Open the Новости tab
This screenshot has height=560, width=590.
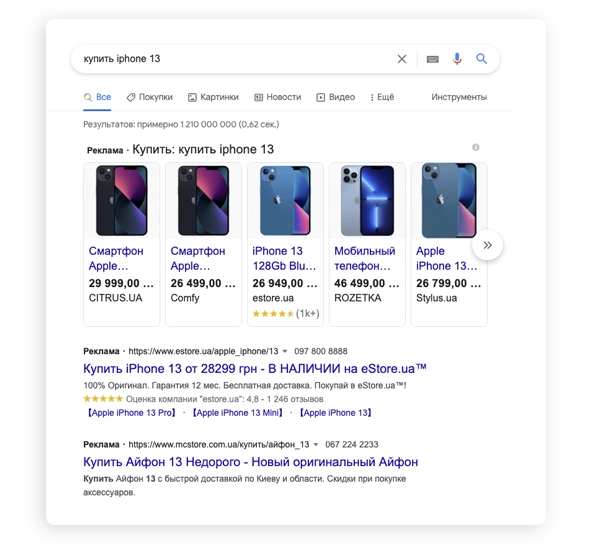tap(278, 97)
